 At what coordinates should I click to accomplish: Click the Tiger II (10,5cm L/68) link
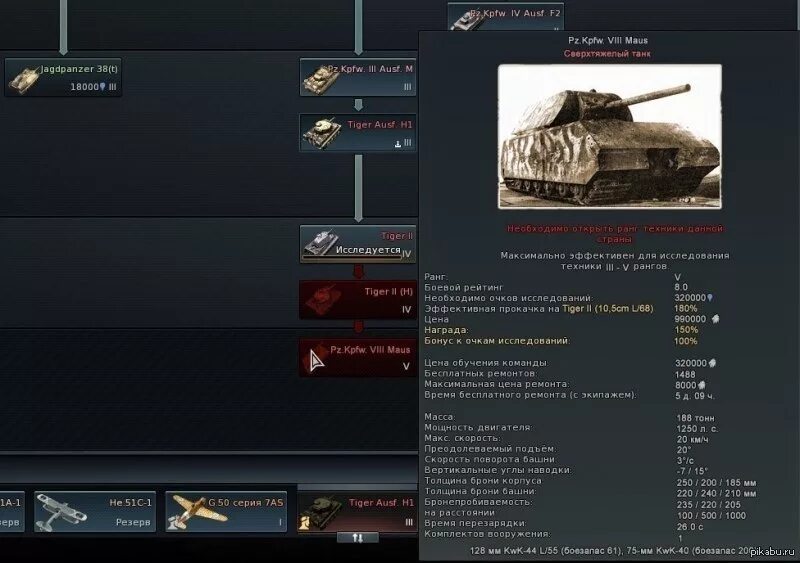(x=608, y=308)
